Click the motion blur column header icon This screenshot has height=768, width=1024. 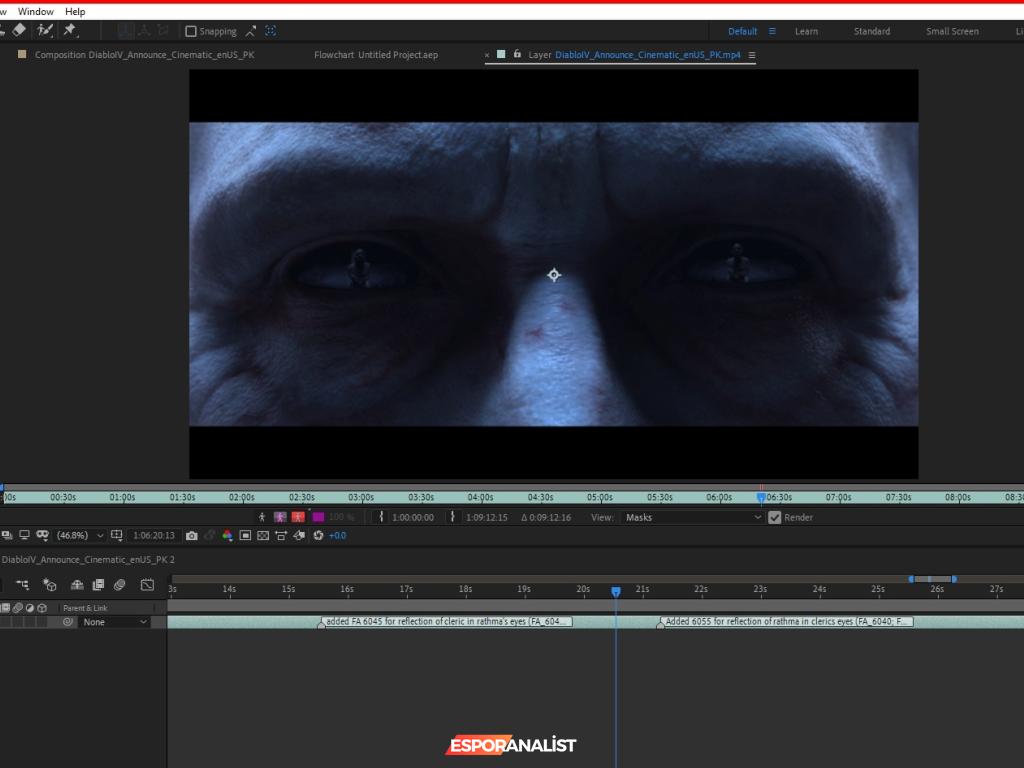tap(18, 607)
